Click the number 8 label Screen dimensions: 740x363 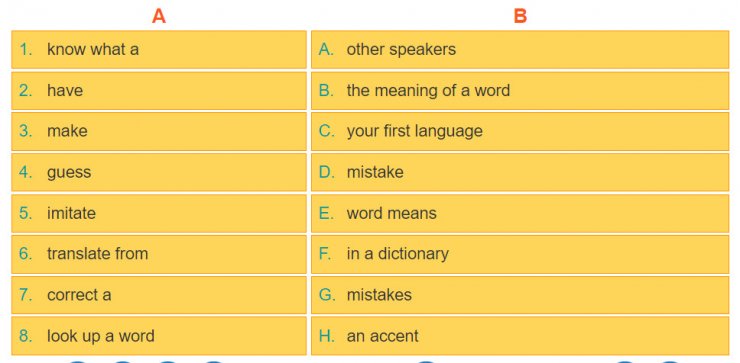pos(25,336)
